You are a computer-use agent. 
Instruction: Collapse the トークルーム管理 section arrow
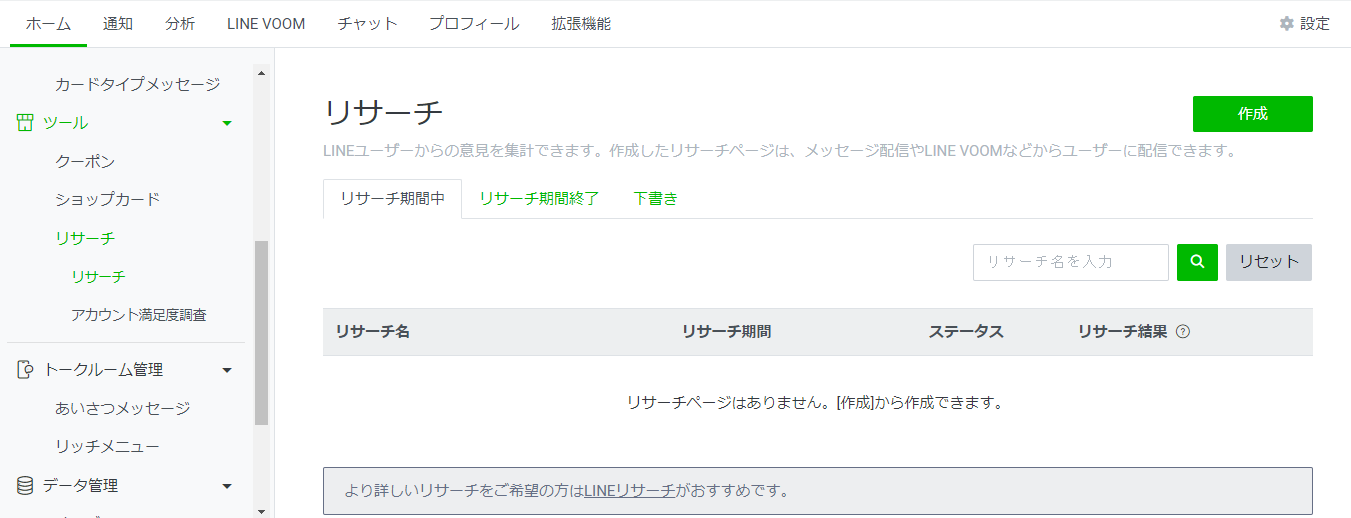(x=227, y=370)
